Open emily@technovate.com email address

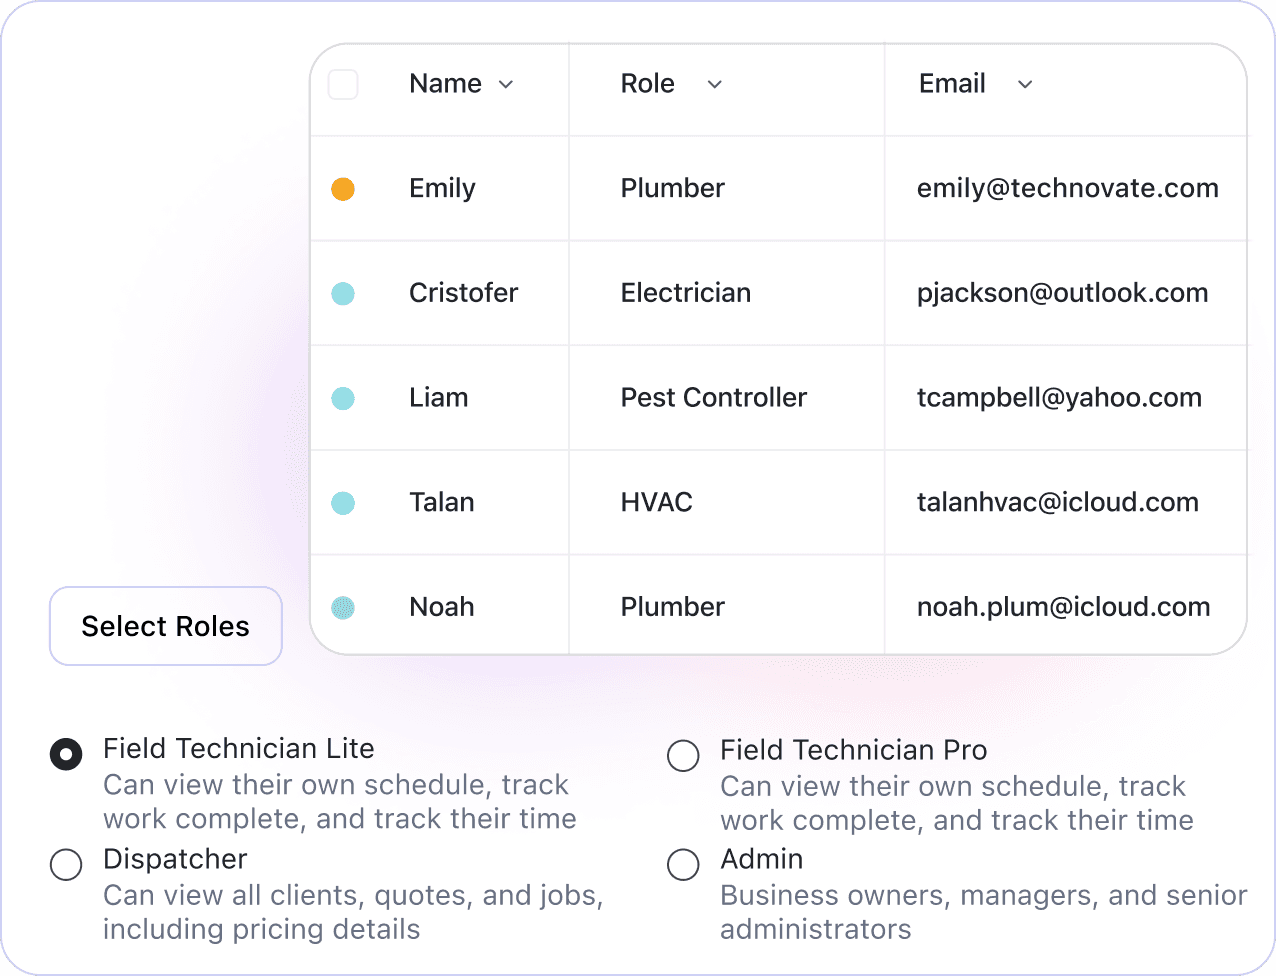coord(1067,189)
